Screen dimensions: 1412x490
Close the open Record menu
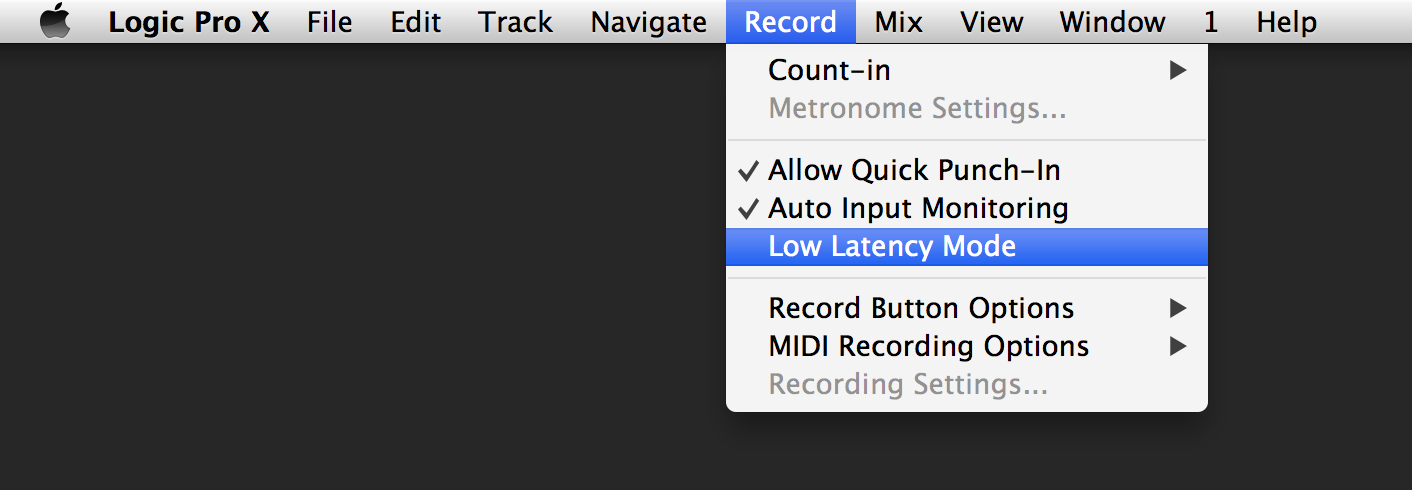791,22
